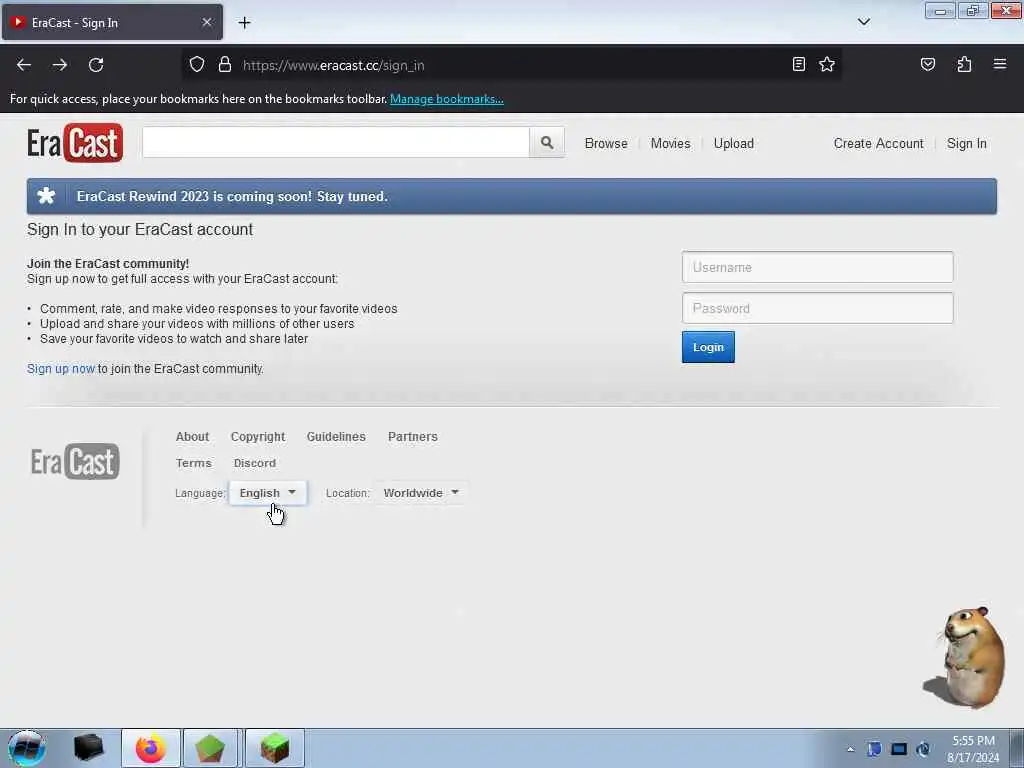Open Windows Start orb
Viewport: 1024px width, 768px height.
pyautogui.click(x=27, y=748)
